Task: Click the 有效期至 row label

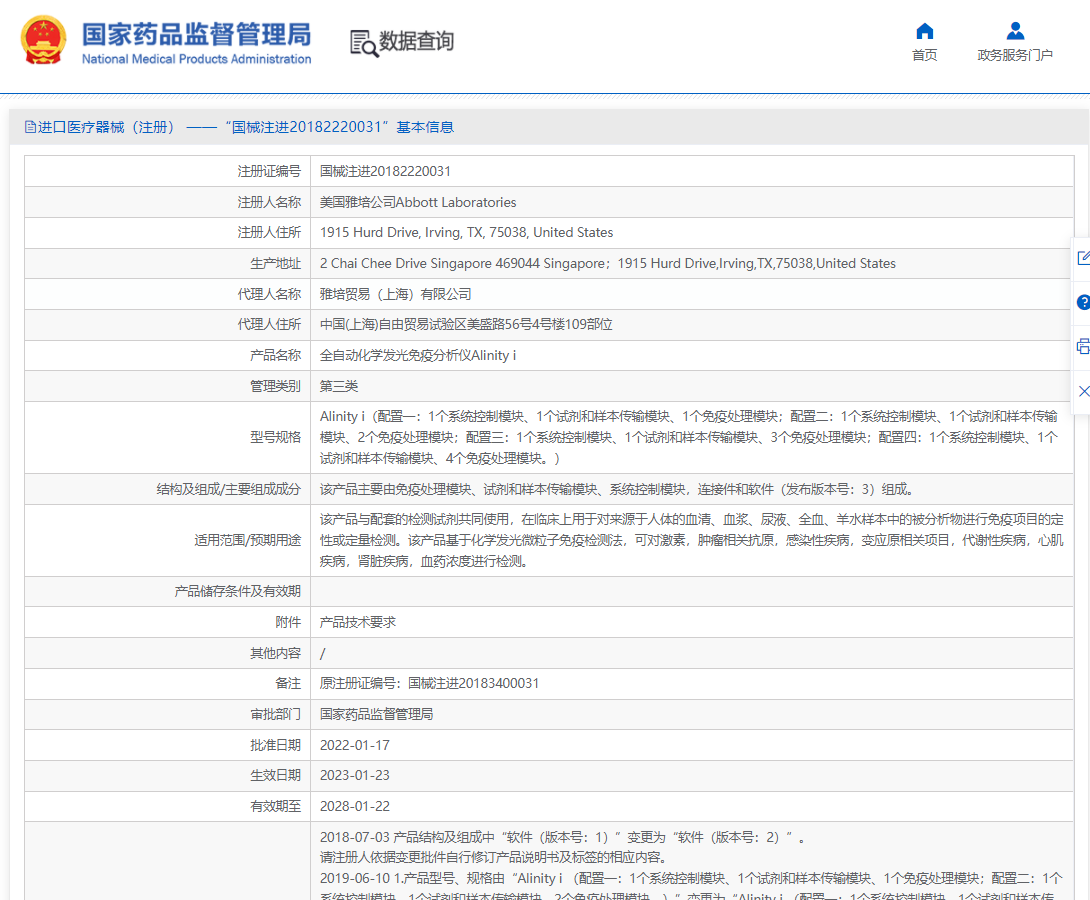Action: click(x=275, y=806)
